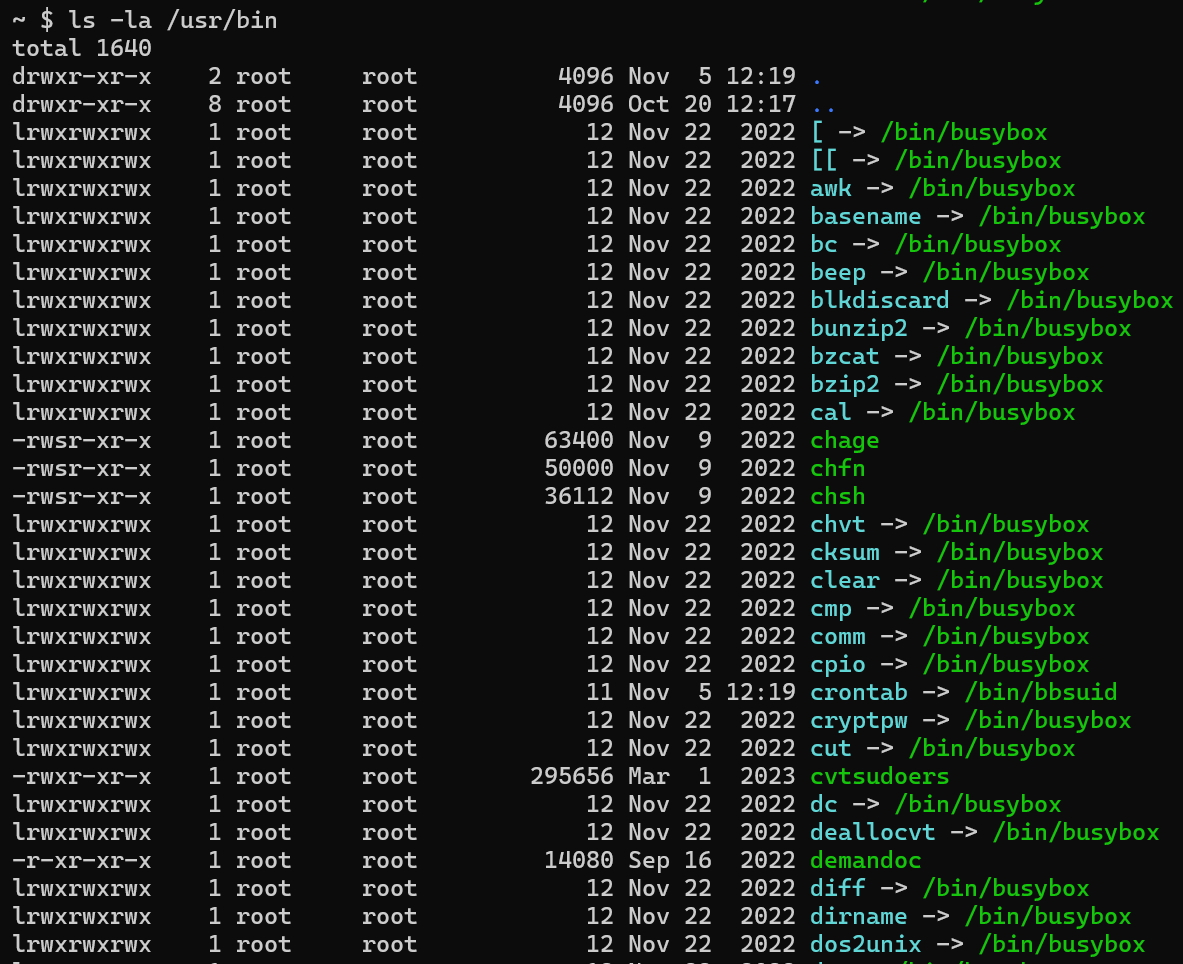Select the awk symlink name
The height and width of the screenshot is (964, 1183).
coord(830,188)
